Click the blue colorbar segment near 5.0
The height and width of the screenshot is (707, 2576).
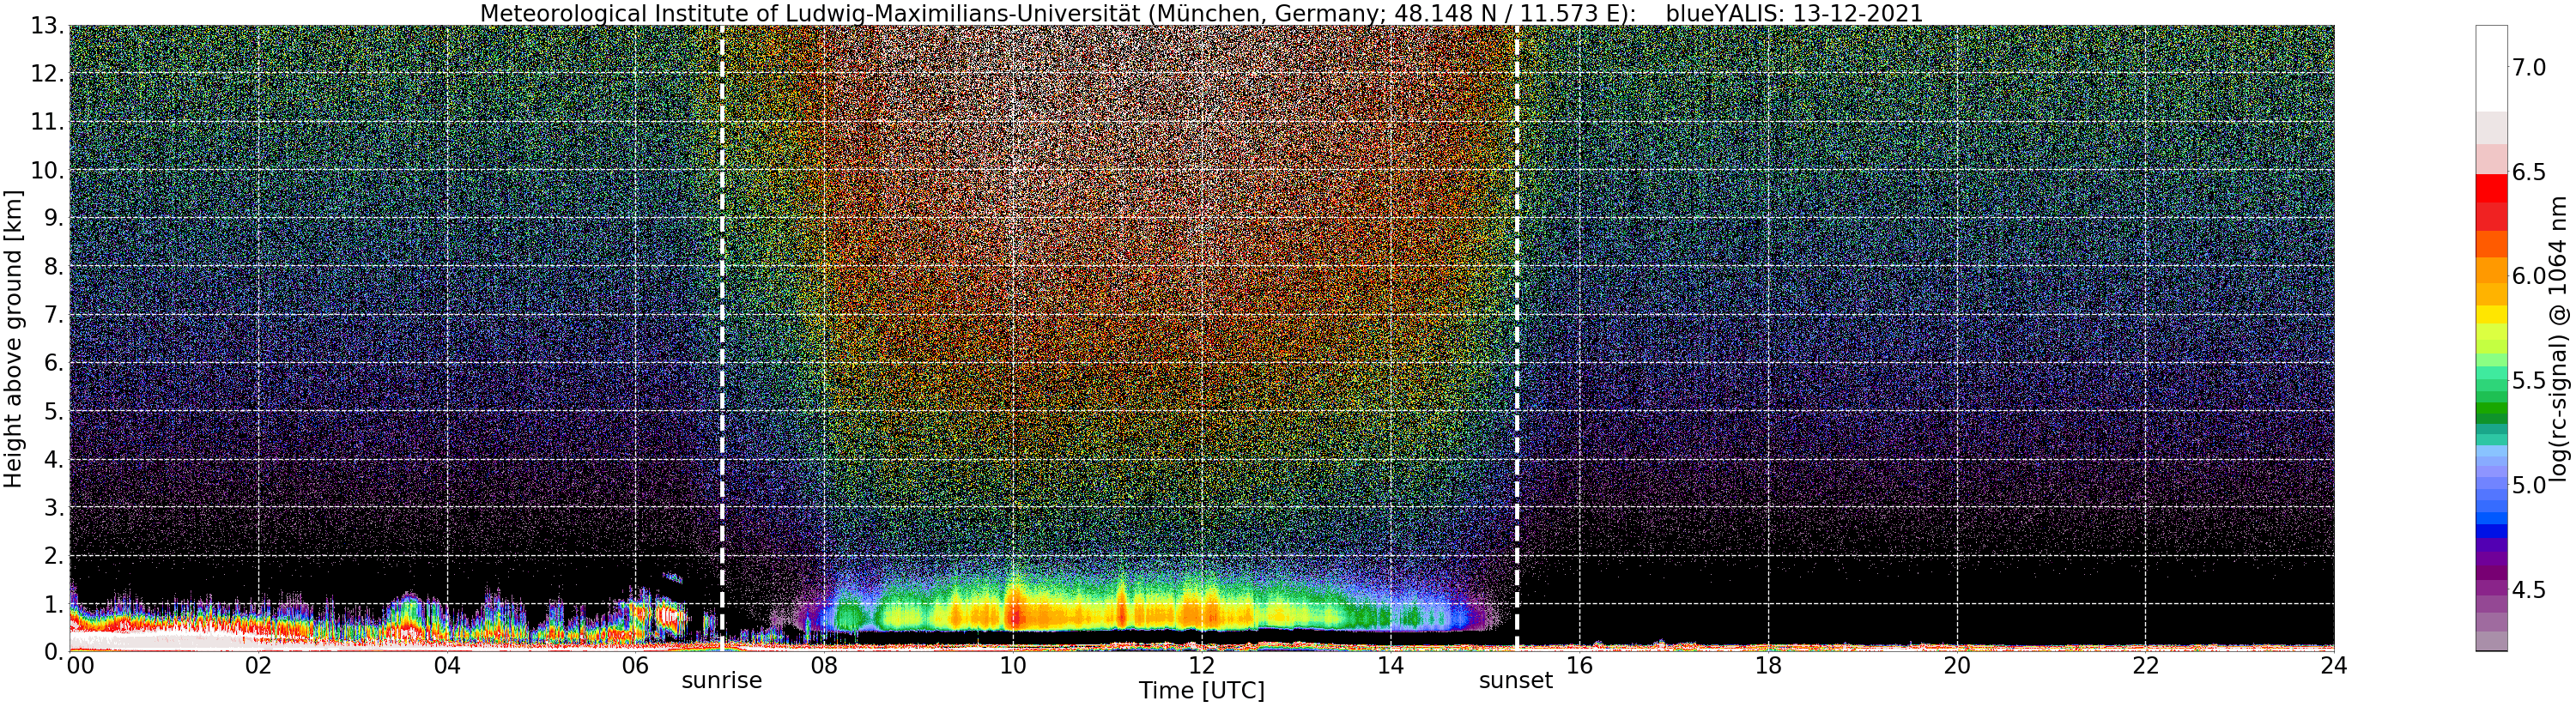pos(2491,517)
